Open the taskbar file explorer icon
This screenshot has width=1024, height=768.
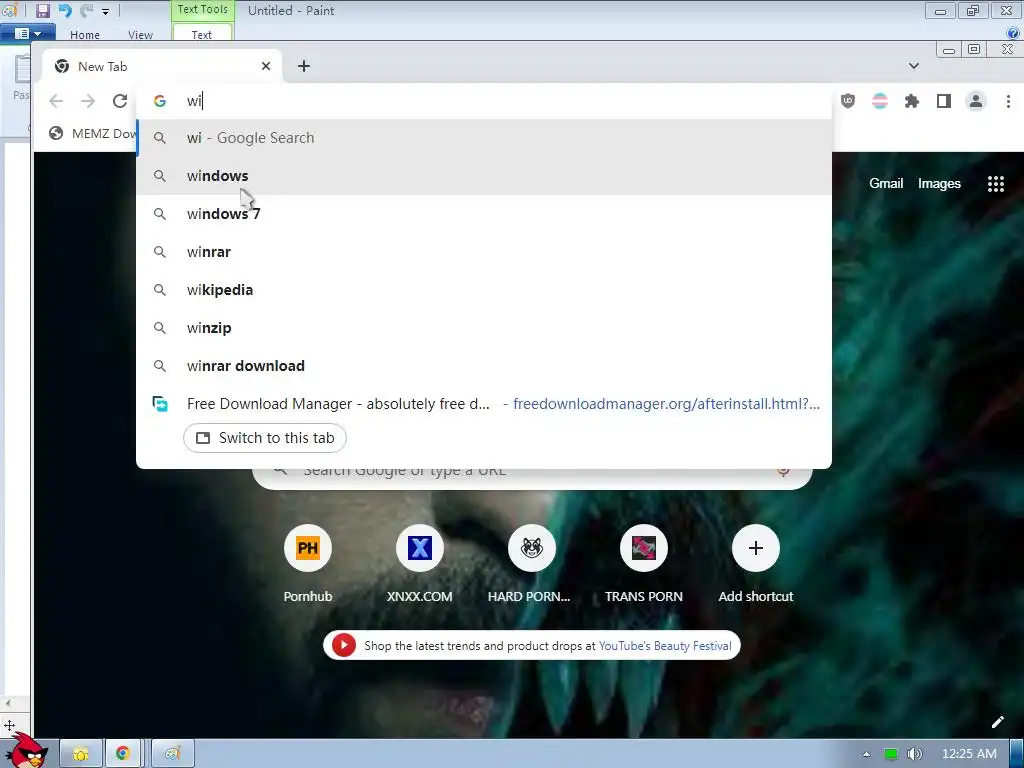pos(81,754)
